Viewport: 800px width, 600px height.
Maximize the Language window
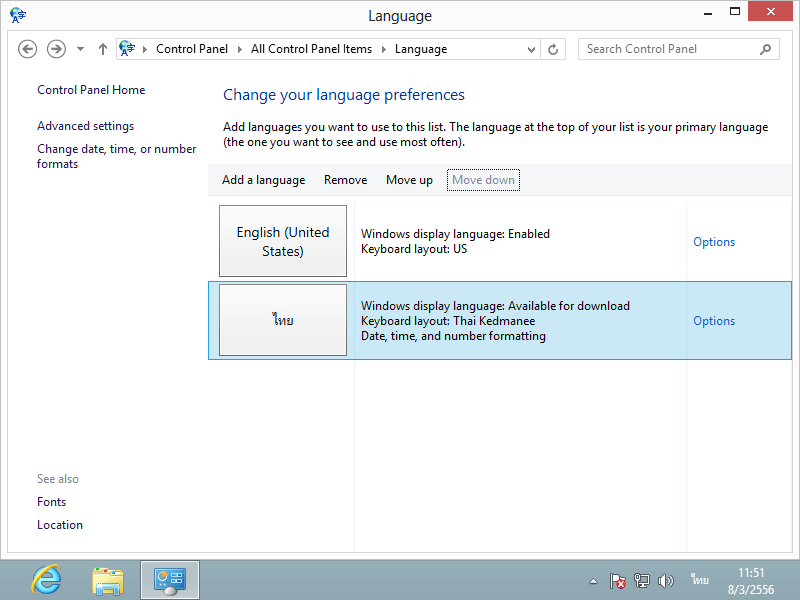click(735, 12)
